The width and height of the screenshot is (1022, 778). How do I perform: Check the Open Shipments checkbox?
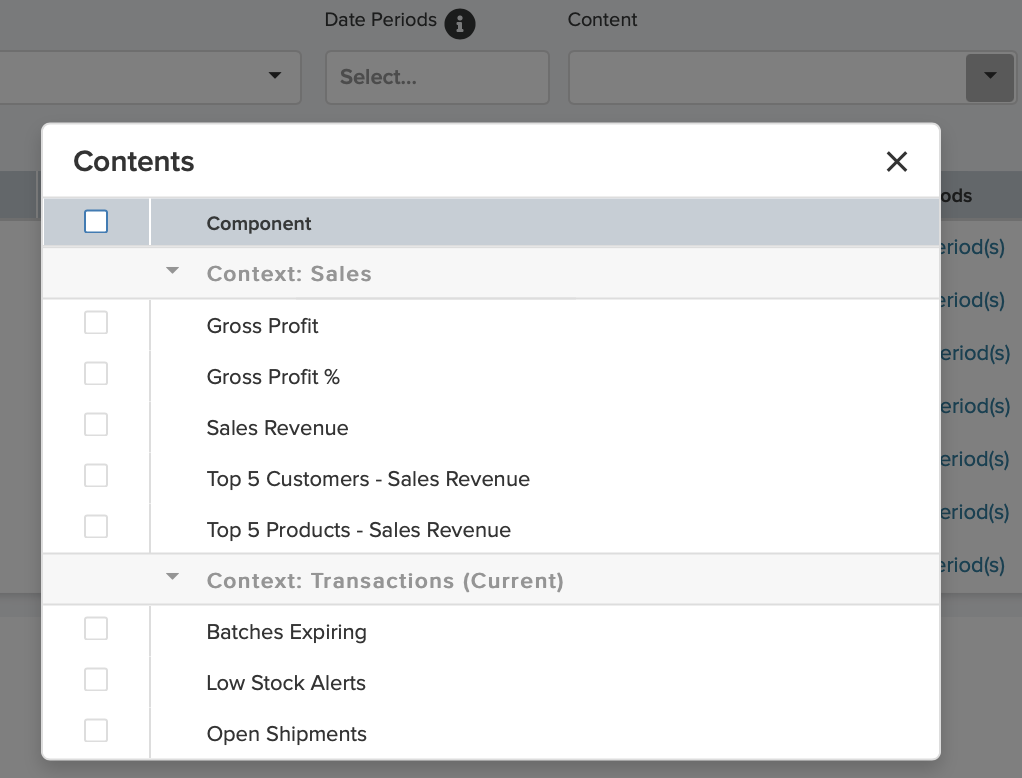click(96, 730)
